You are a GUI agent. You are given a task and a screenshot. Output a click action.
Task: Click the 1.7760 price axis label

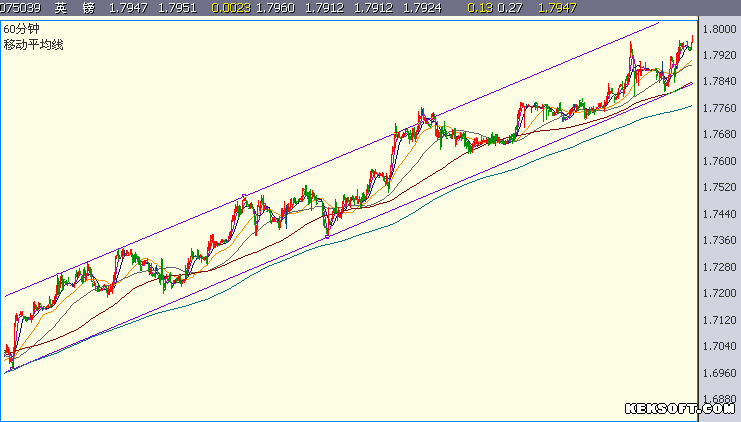click(719, 108)
